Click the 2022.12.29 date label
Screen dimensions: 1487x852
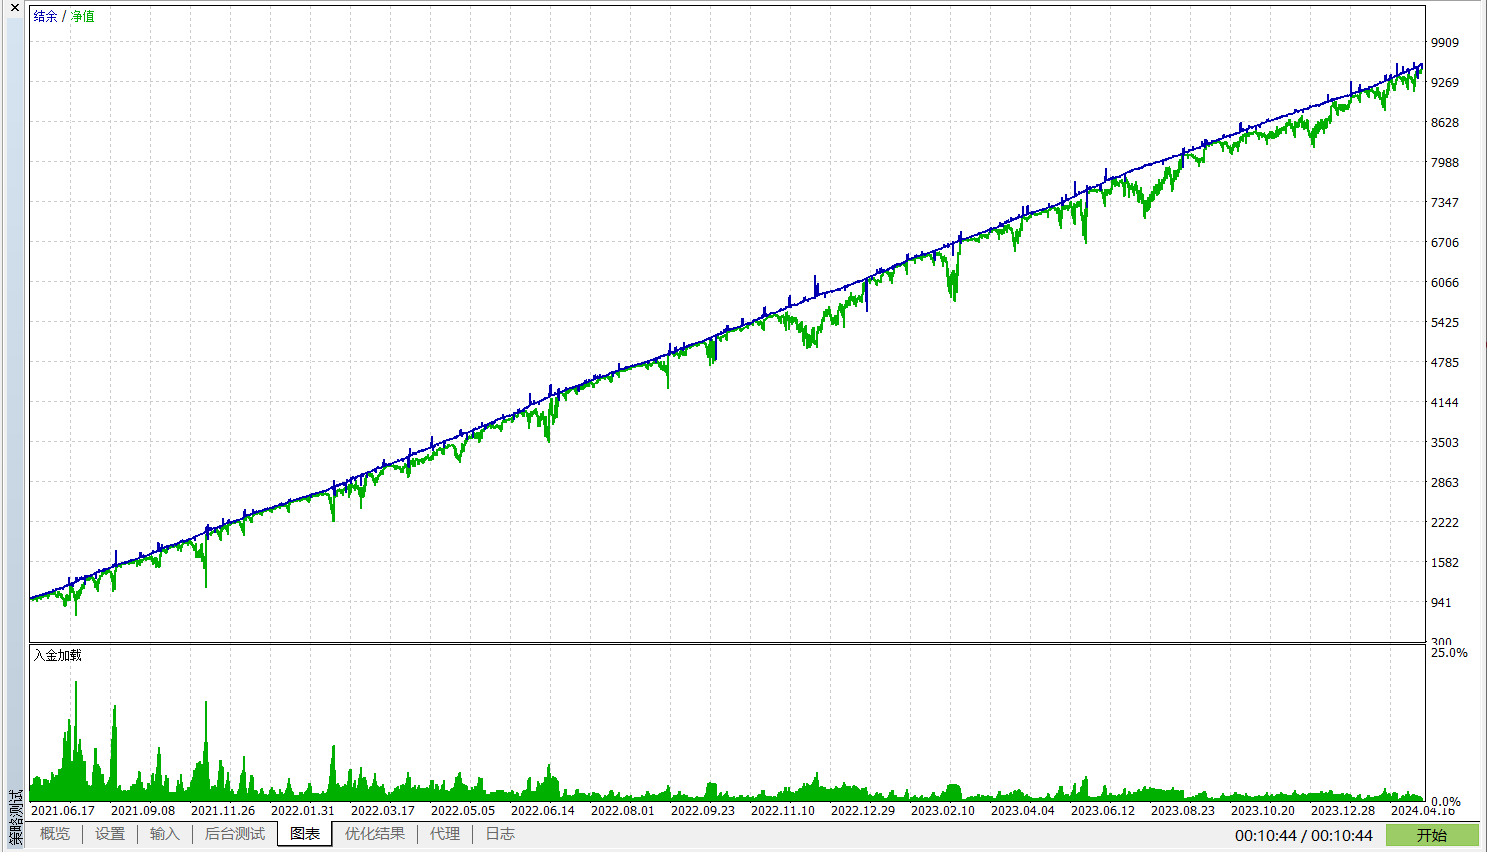point(863,811)
